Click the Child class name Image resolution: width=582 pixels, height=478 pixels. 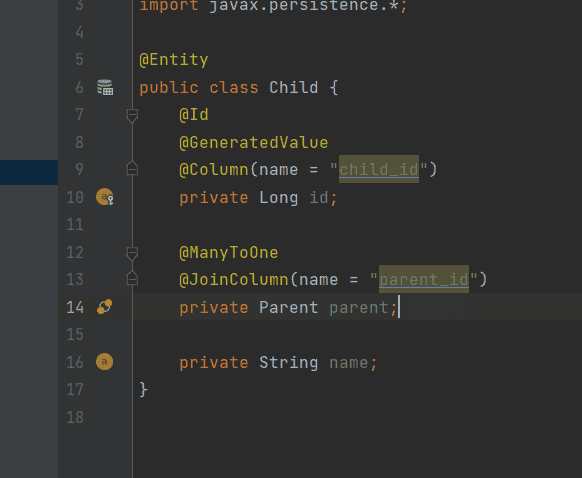coord(294,88)
